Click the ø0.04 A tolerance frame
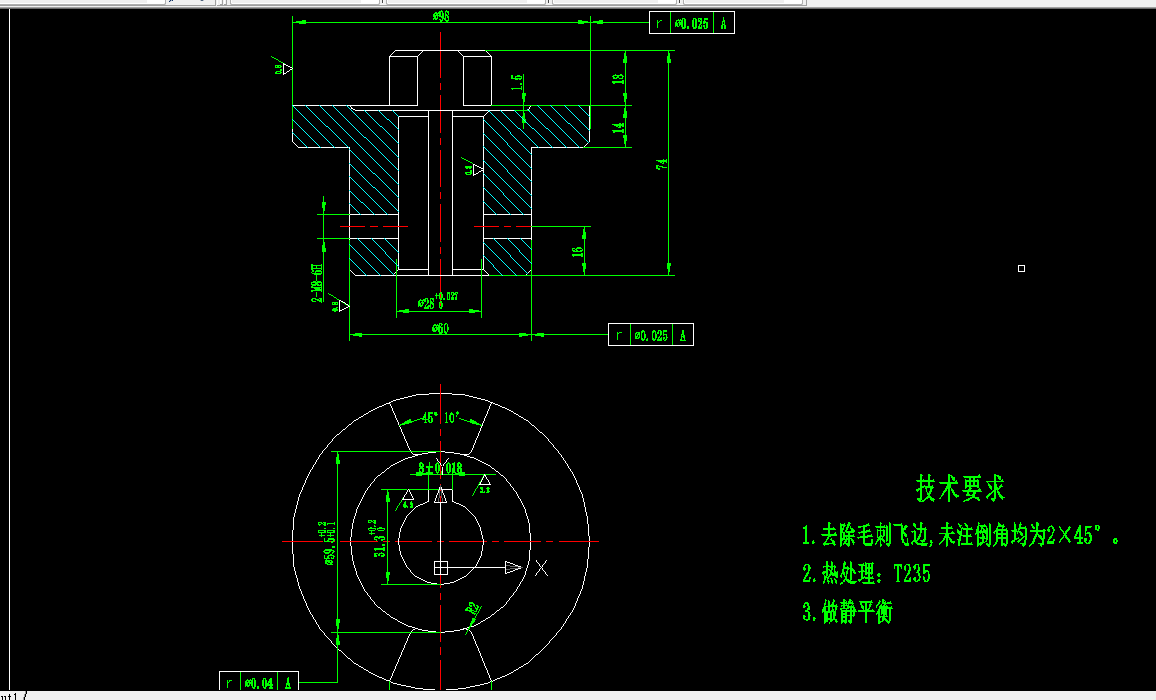Viewport: 1156px width, 700px height. tap(259, 683)
